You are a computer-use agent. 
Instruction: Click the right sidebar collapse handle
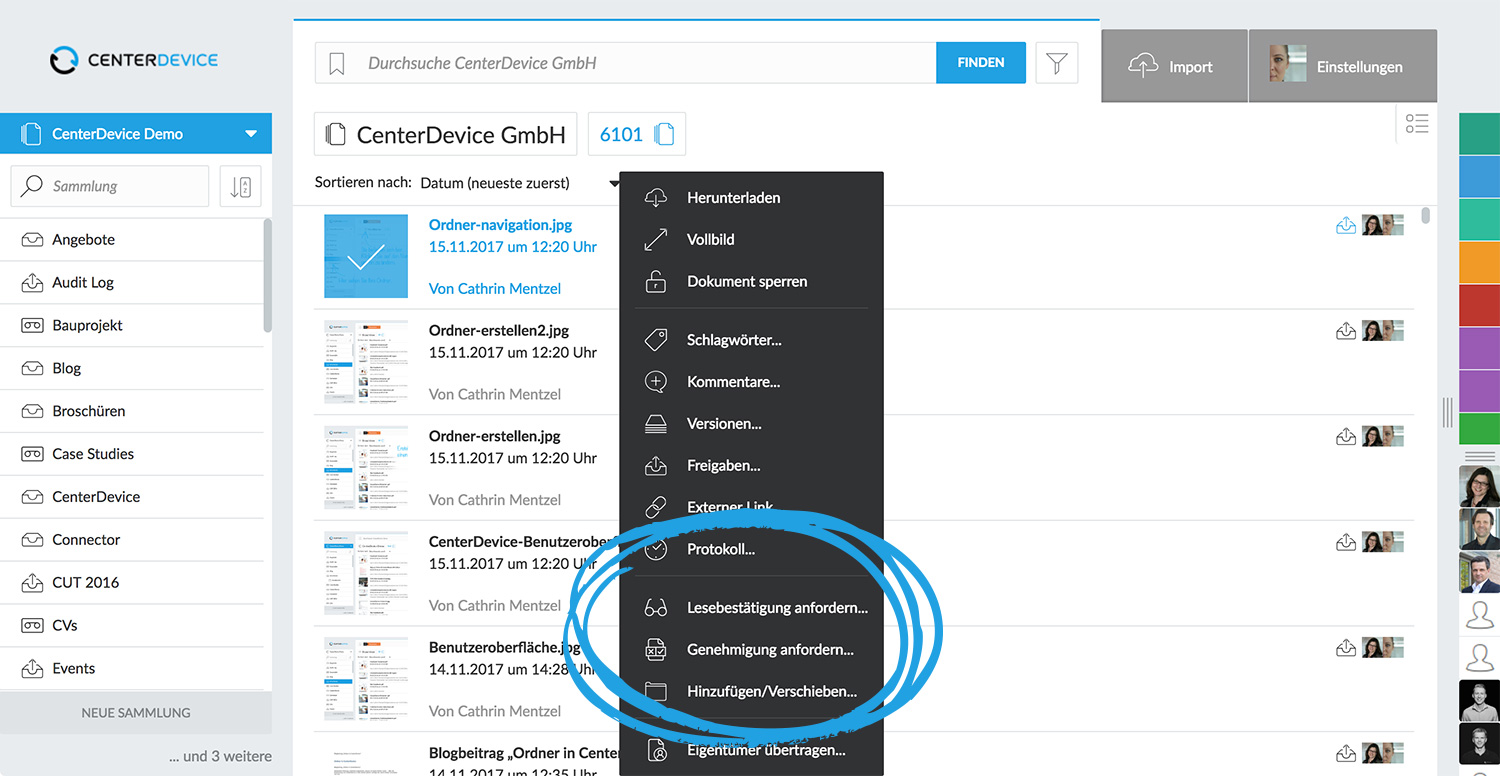(1447, 411)
